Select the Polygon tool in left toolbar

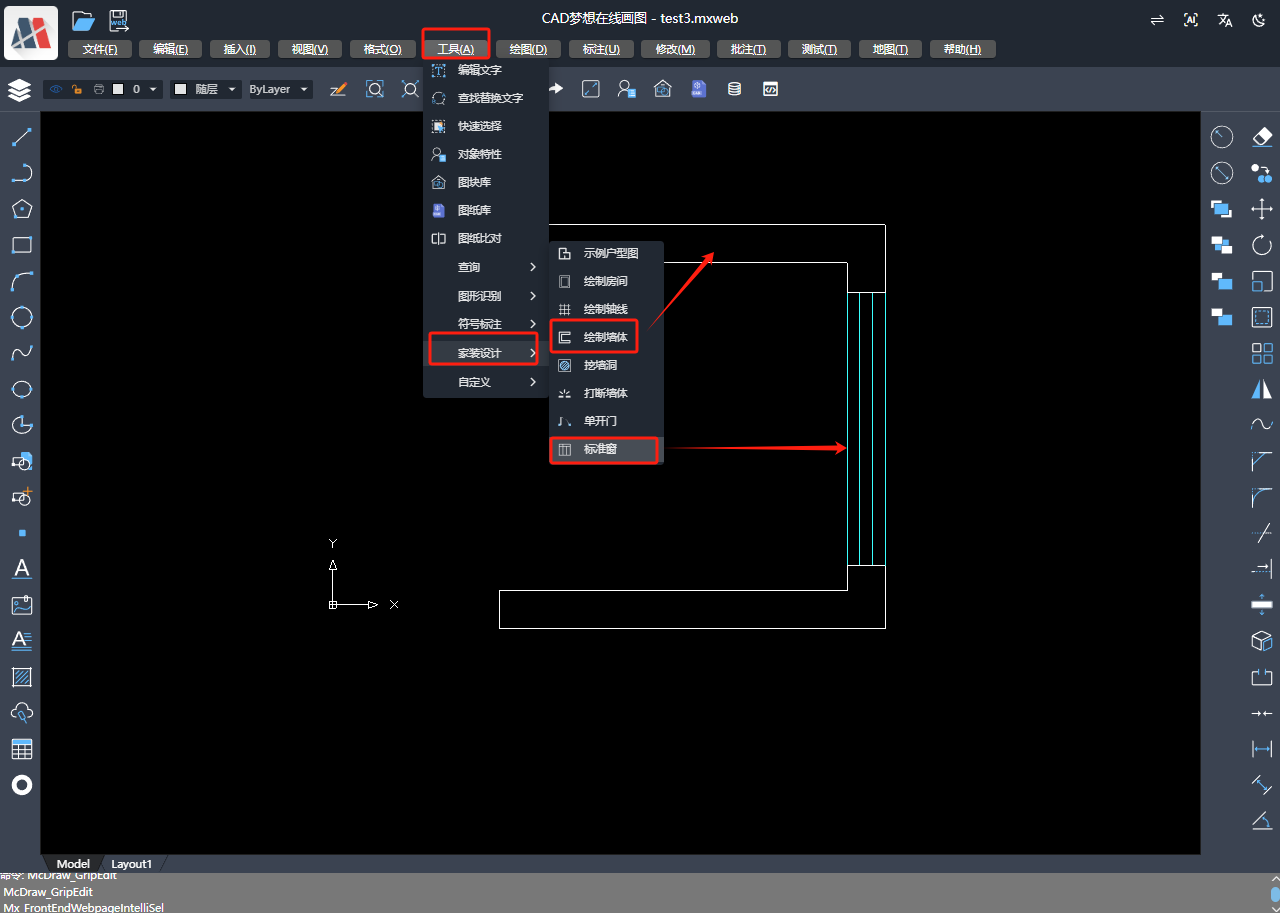coord(21,209)
